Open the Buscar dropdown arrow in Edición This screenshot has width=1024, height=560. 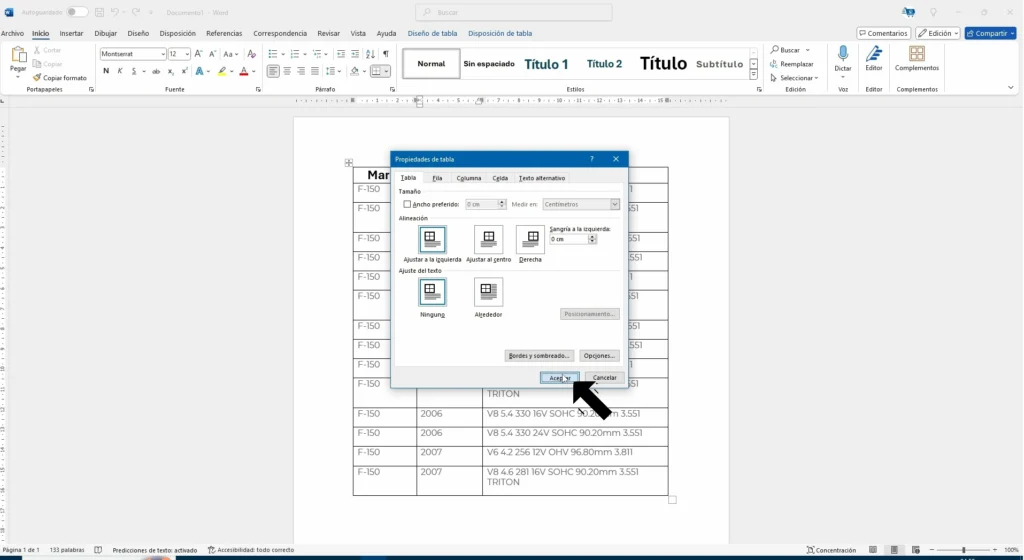pyautogui.click(x=808, y=50)
